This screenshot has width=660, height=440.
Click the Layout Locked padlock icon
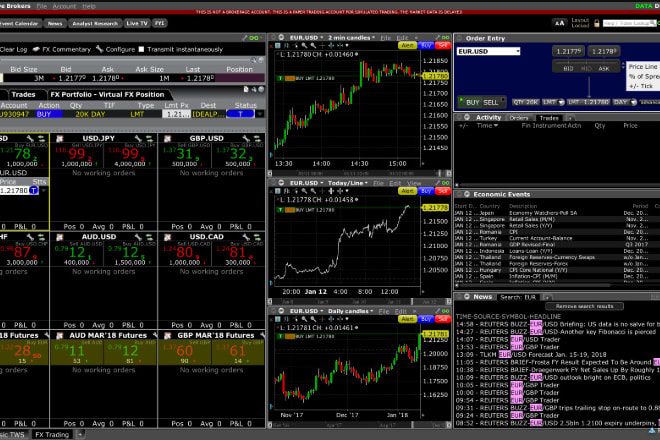click(596, 24)
